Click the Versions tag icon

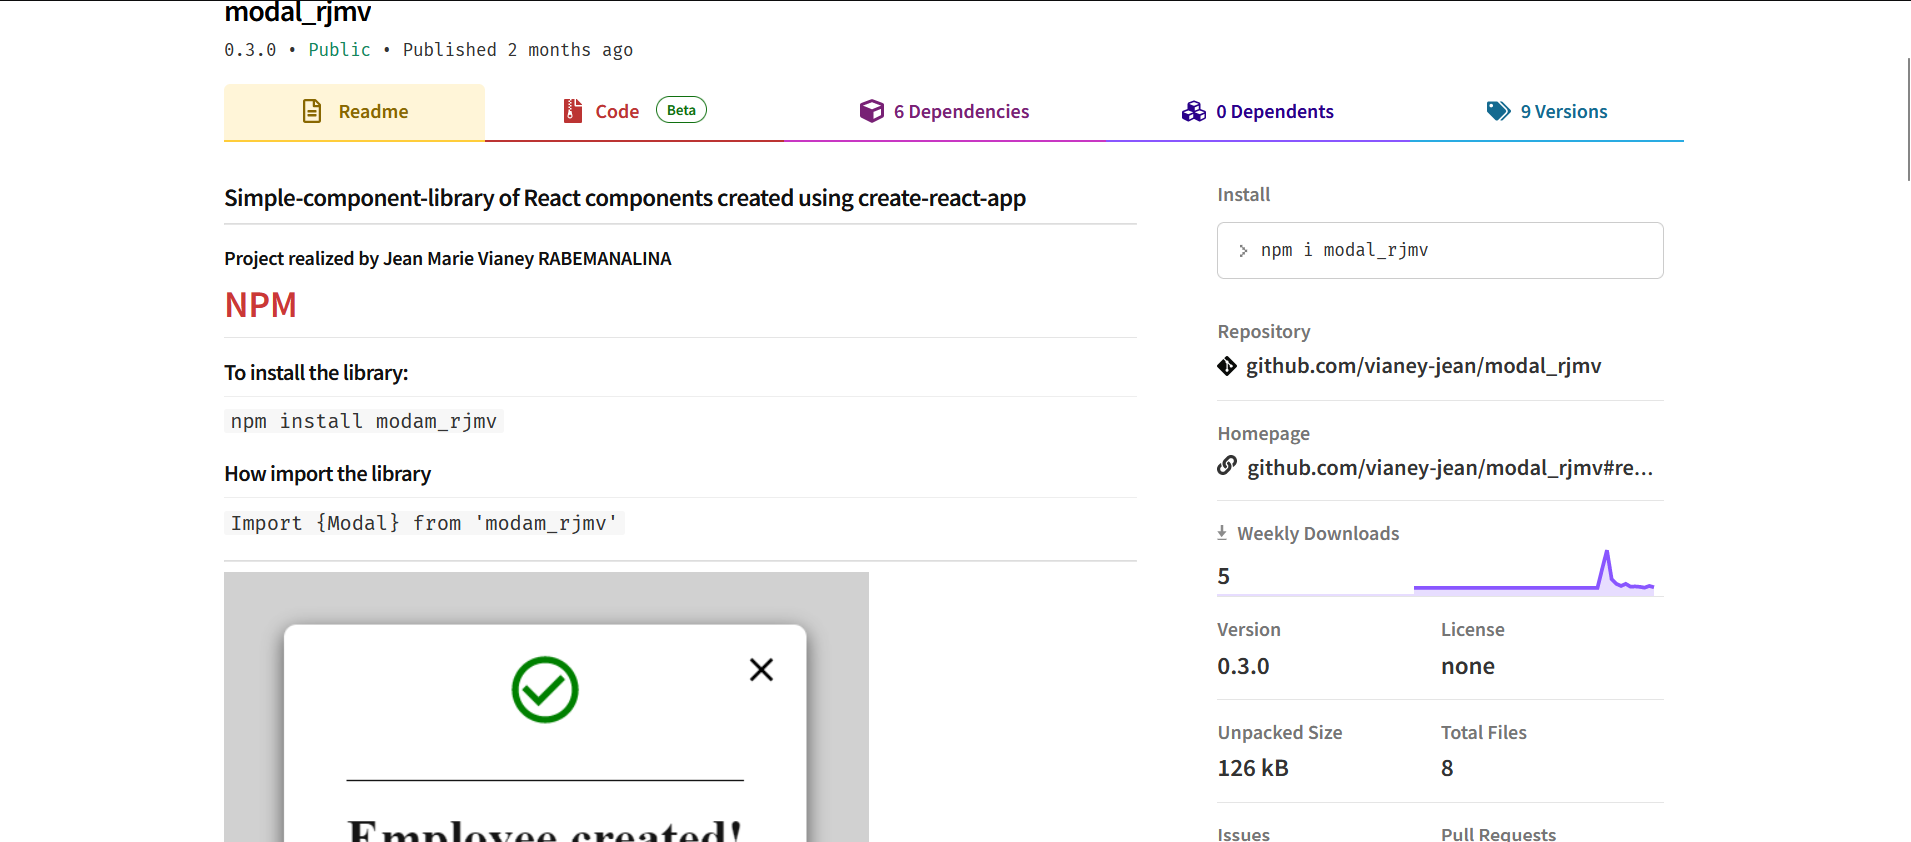[1498, 111]
